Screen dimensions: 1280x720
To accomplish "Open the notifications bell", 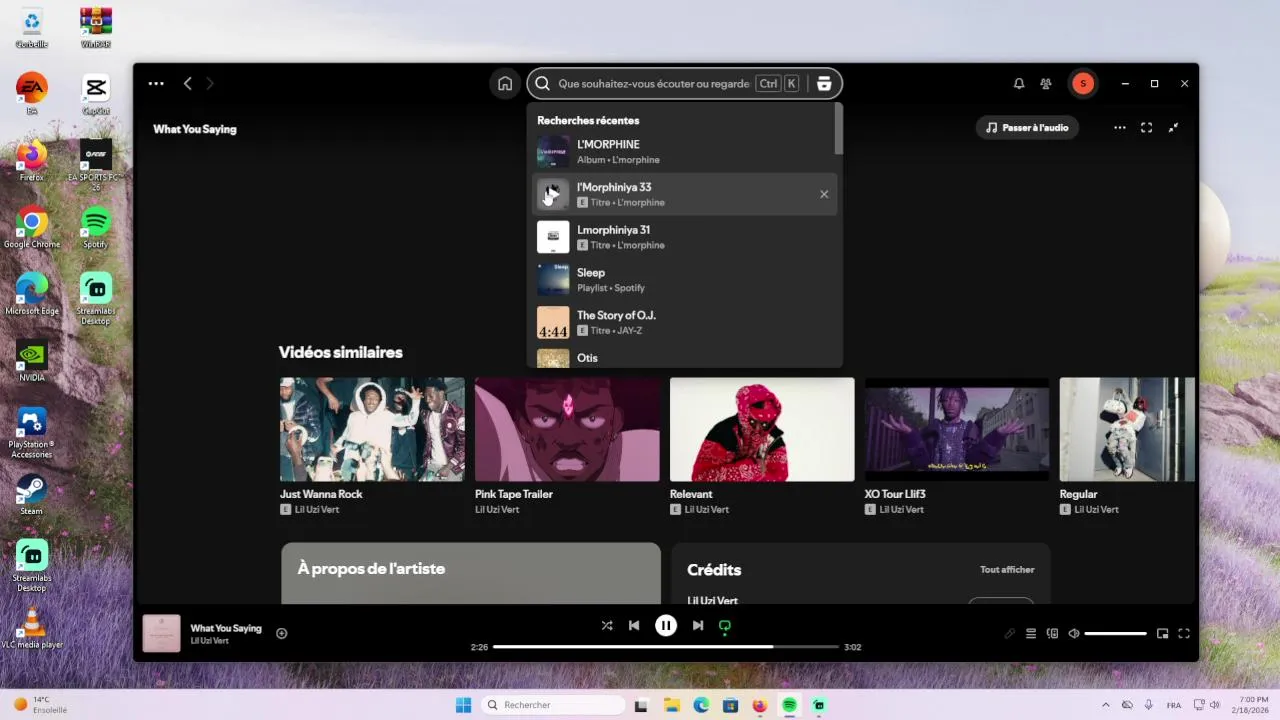I will 1019,84.
